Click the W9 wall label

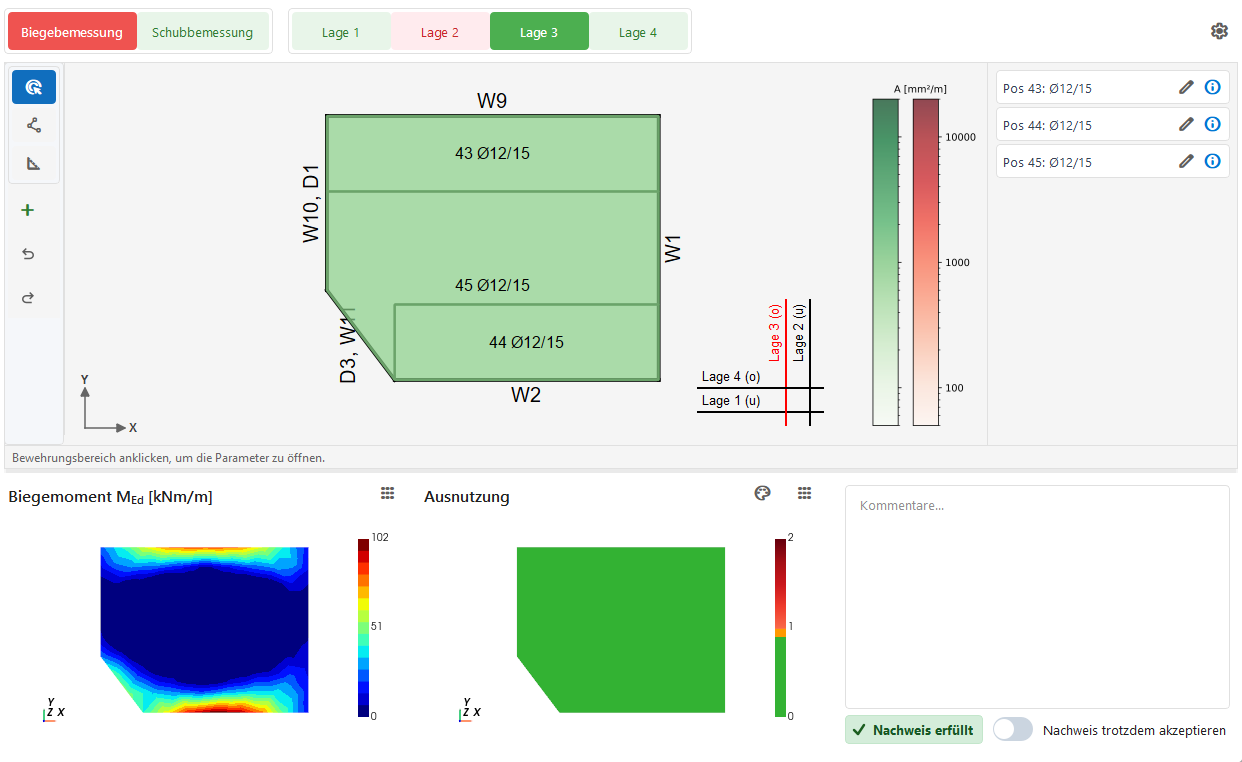(492, 101)
